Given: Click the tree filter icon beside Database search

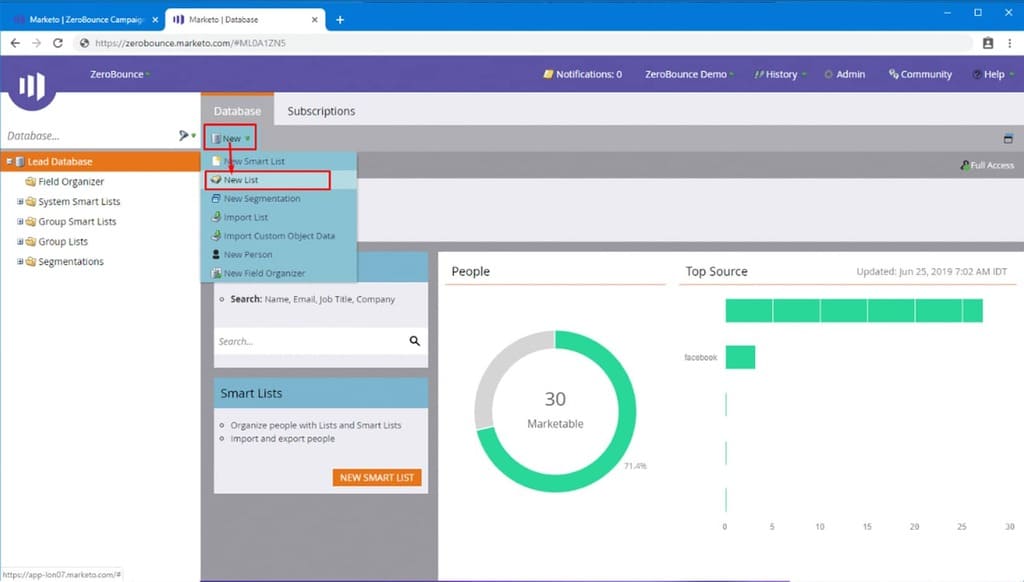Looking at the screenshot, I should 184,135.
